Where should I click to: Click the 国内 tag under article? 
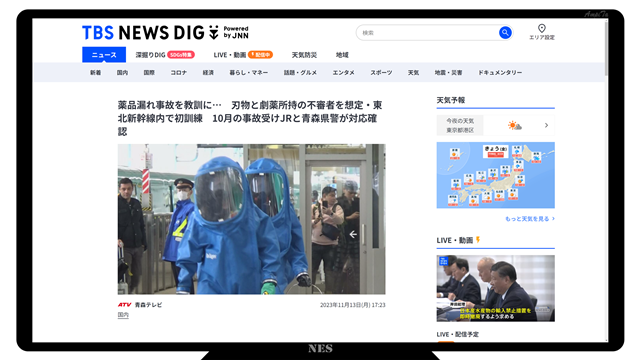pyautogui.click(x=123, y=315)
